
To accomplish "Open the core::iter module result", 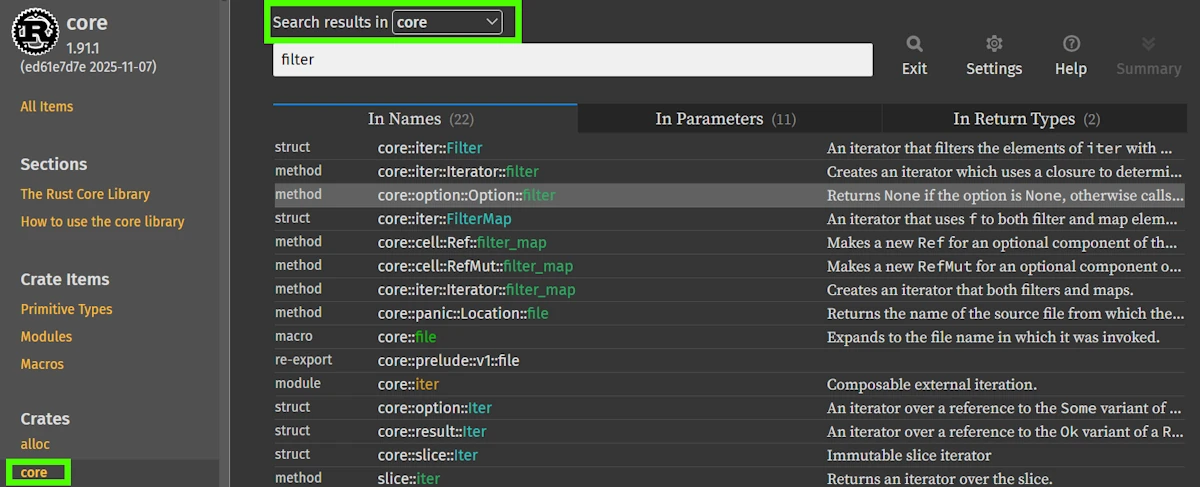I will point(408,384).
